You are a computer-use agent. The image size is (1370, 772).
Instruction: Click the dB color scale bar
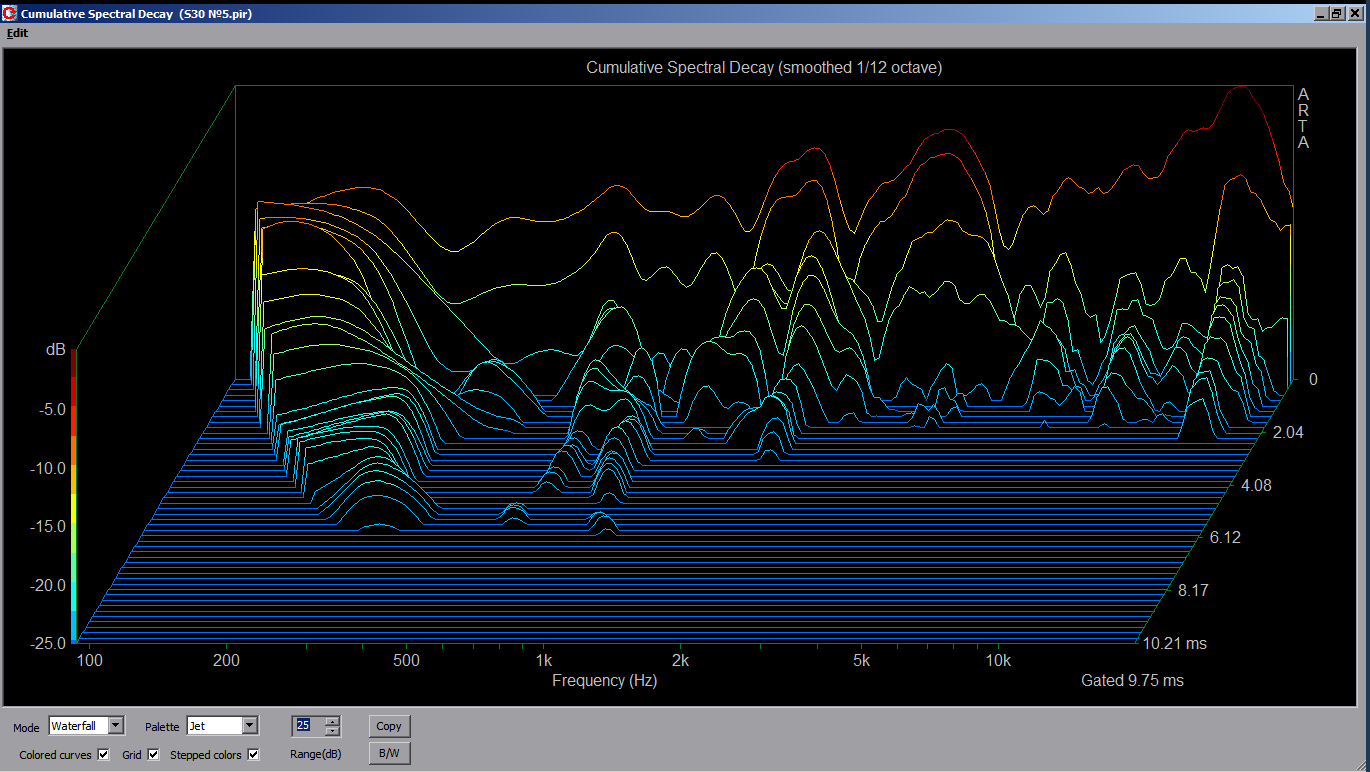74,495
